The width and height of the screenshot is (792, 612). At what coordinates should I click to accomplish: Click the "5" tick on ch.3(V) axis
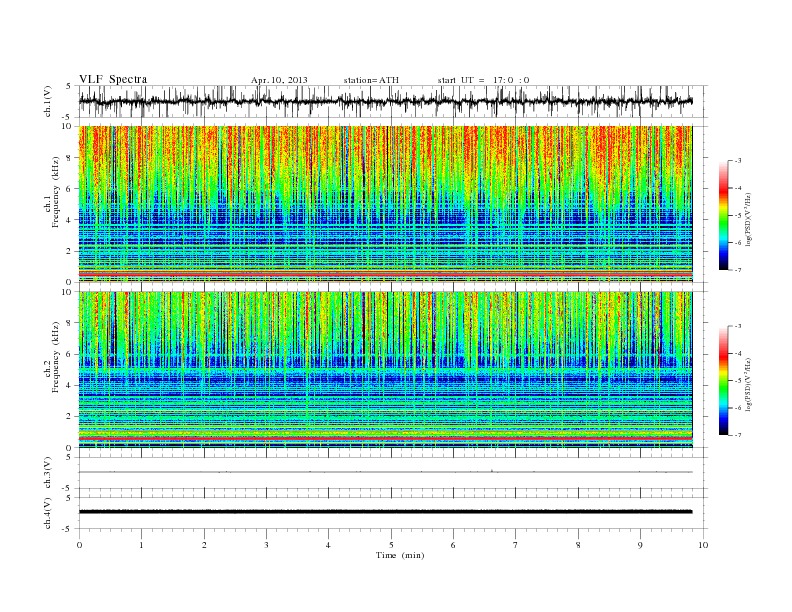(x=69, y=457)
